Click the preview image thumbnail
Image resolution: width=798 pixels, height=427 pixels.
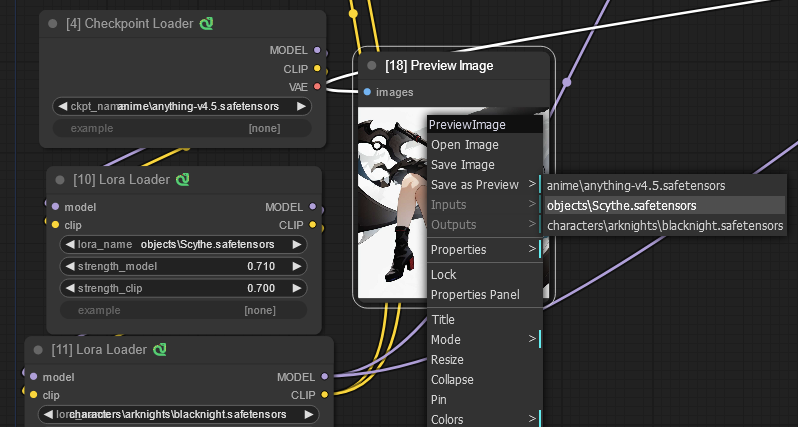point(392,200)
